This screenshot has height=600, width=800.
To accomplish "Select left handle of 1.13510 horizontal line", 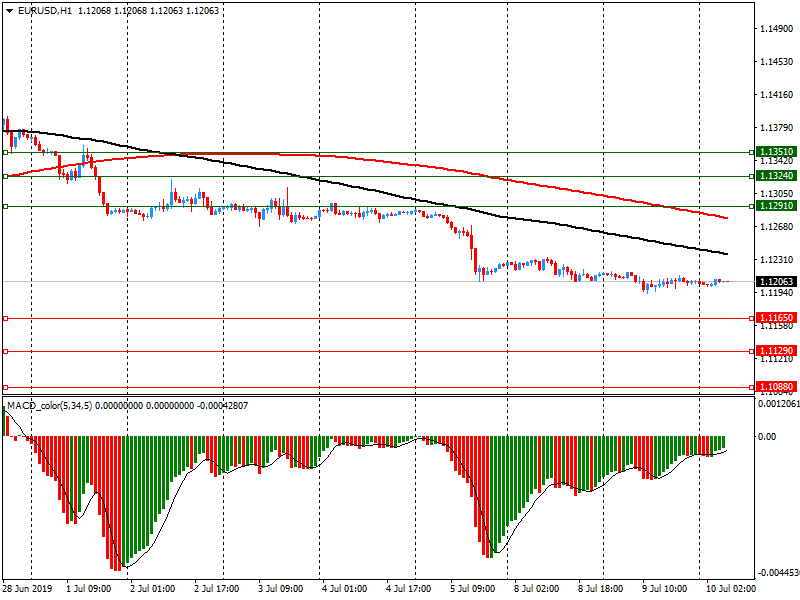I will [6, 152].
